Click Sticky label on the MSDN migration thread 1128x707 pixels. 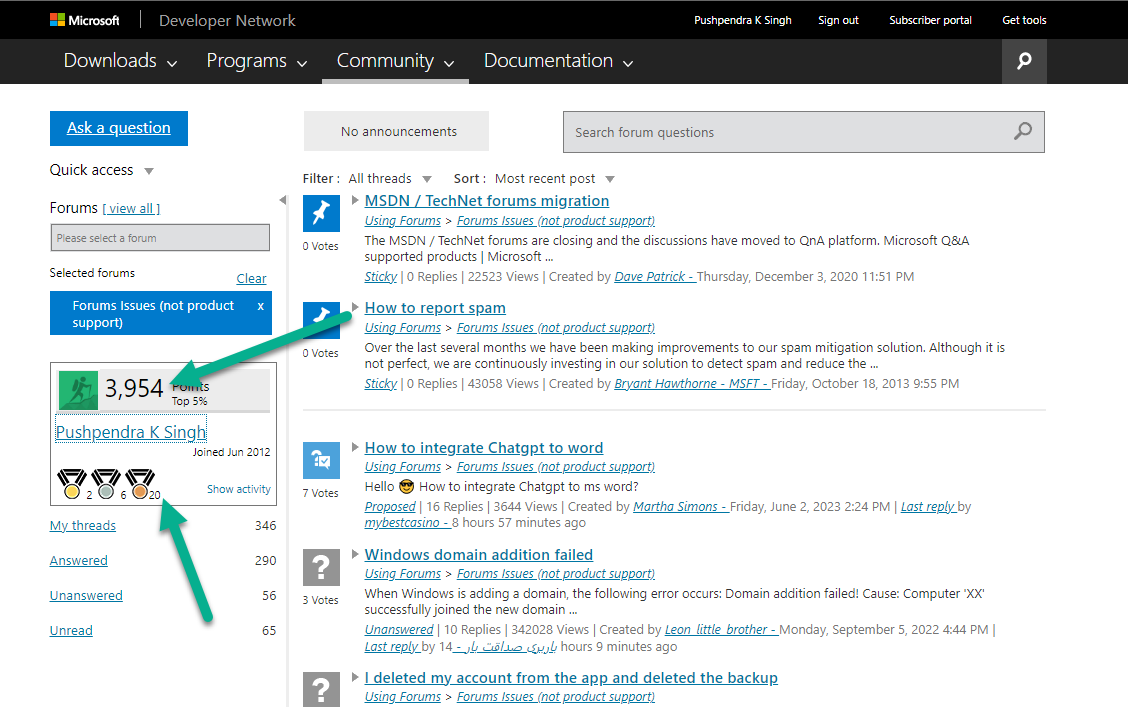381,277
